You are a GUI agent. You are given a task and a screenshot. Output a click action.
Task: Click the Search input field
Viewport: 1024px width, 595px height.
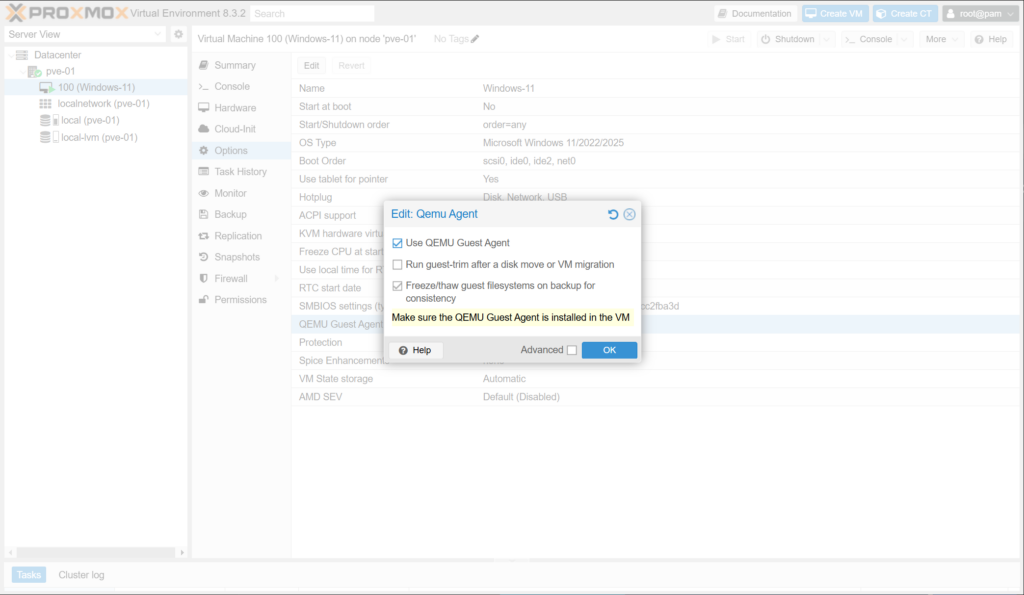coord(312,14)
